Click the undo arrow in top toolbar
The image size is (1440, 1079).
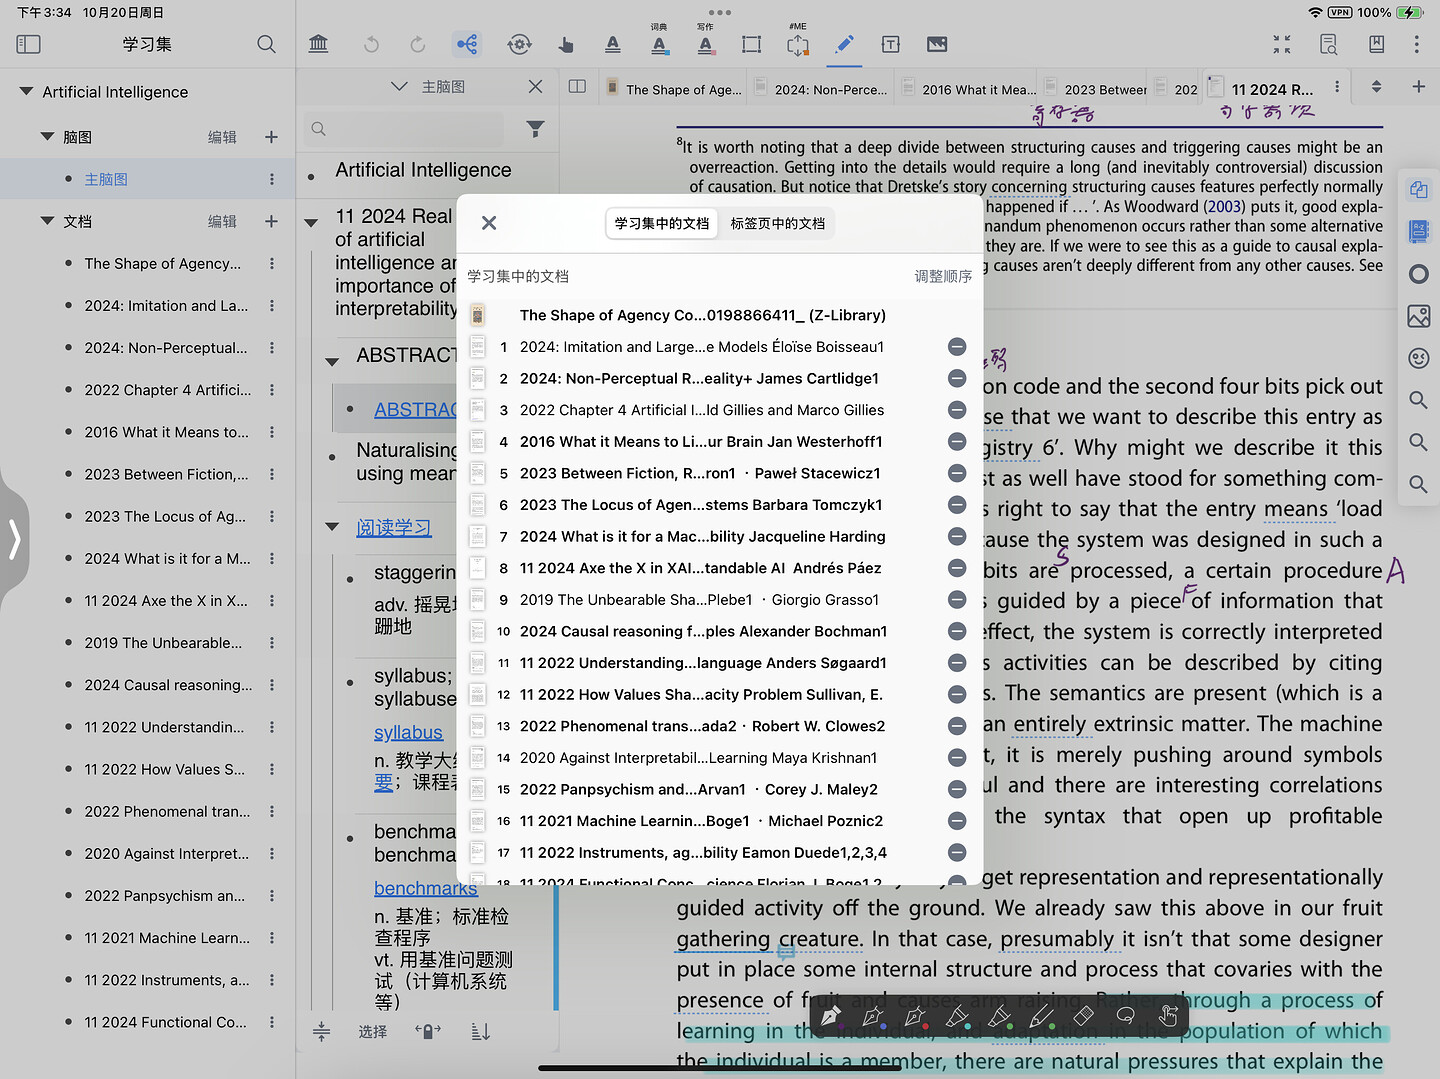point(371,44)
